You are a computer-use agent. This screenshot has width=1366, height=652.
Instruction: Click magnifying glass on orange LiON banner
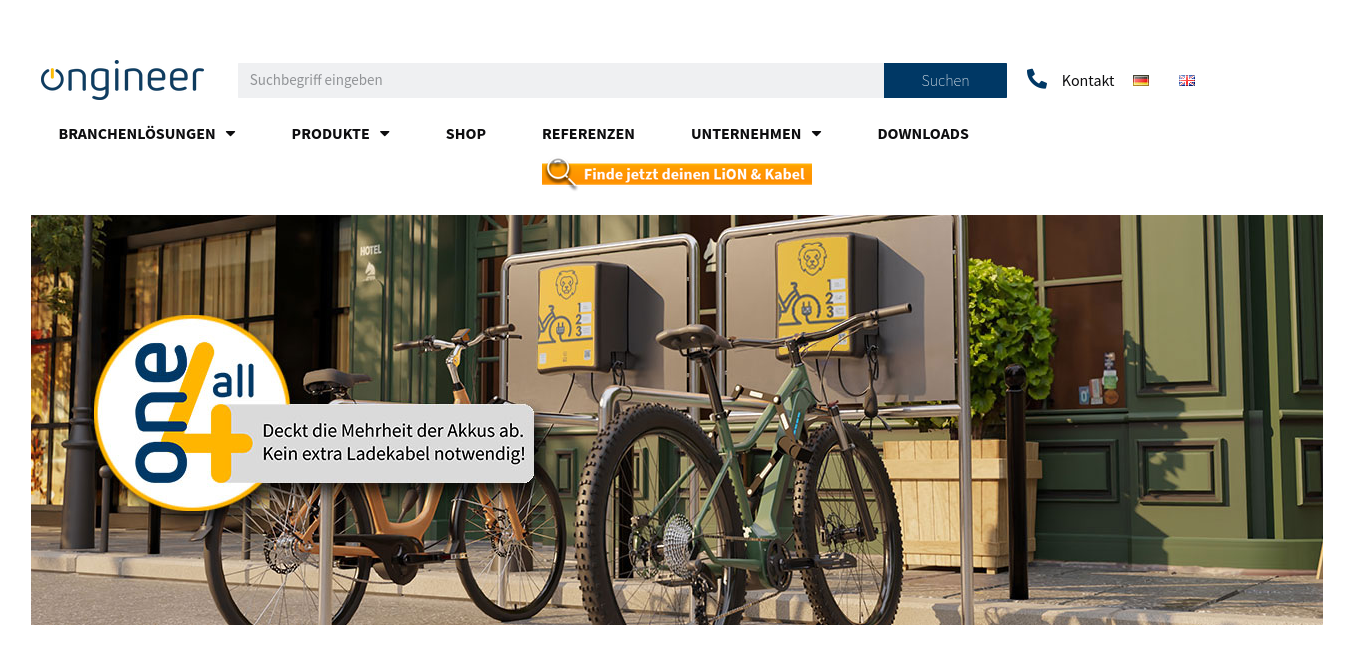tap(560, 173)
